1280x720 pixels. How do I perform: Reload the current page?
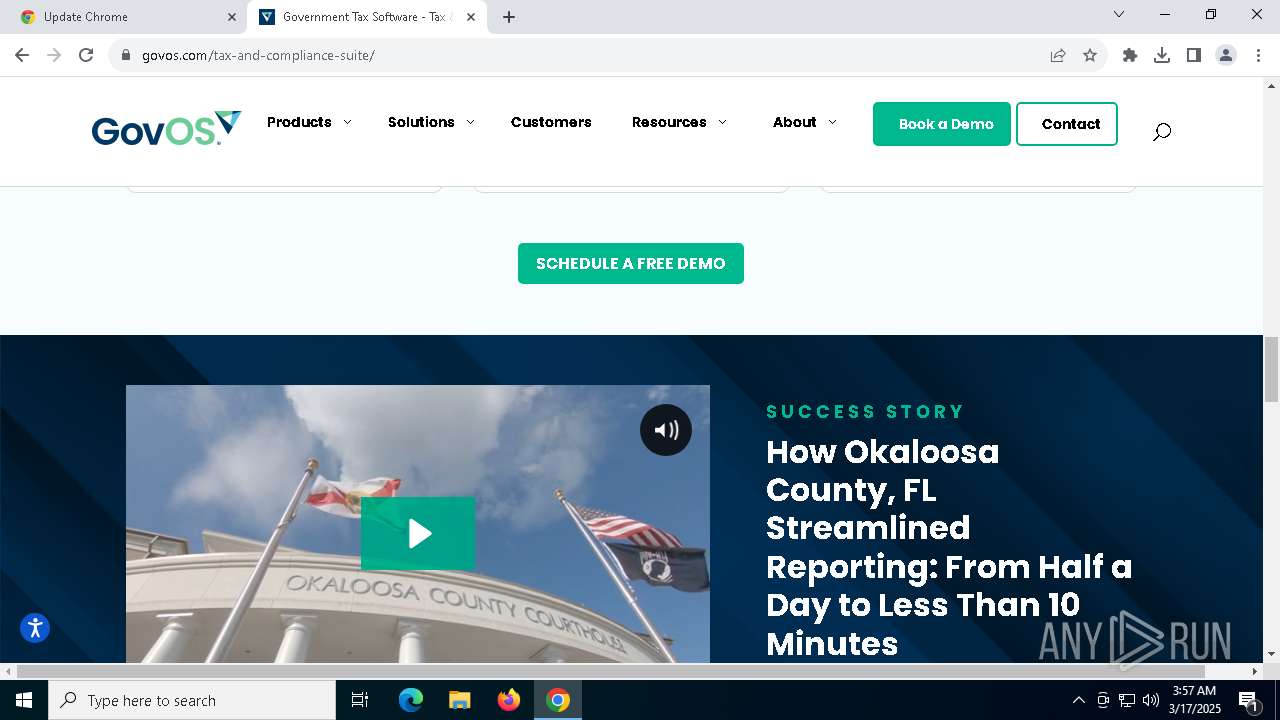click(x=86, y=55)
